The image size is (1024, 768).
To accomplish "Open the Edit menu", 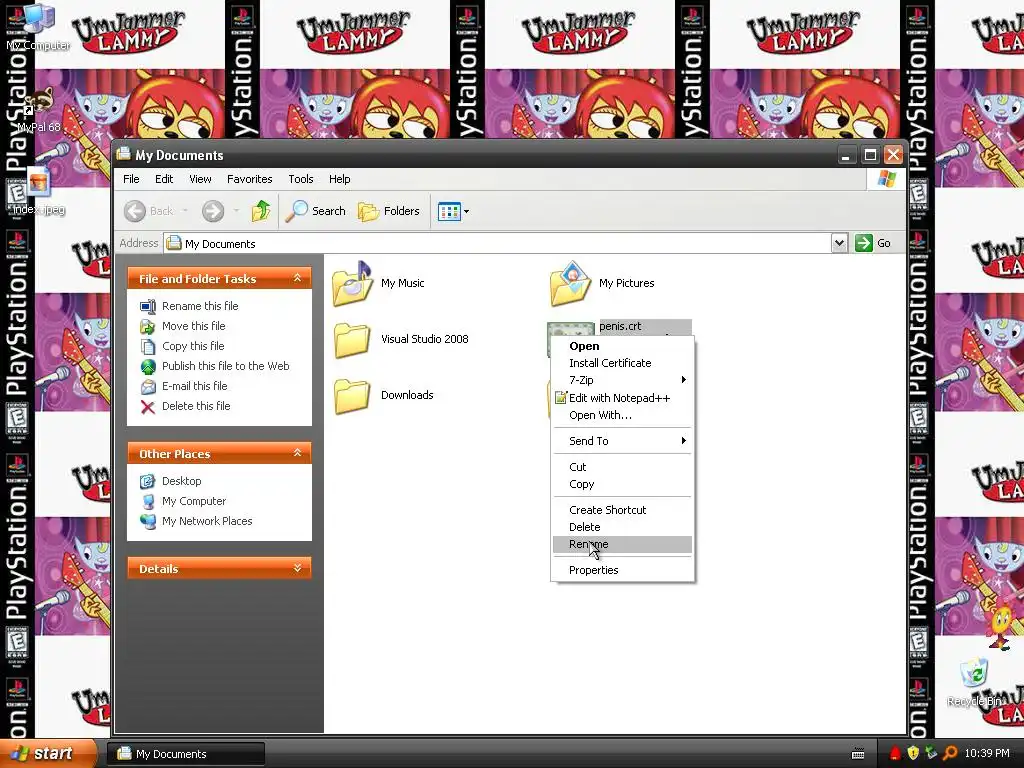I will tap(164, 179).
